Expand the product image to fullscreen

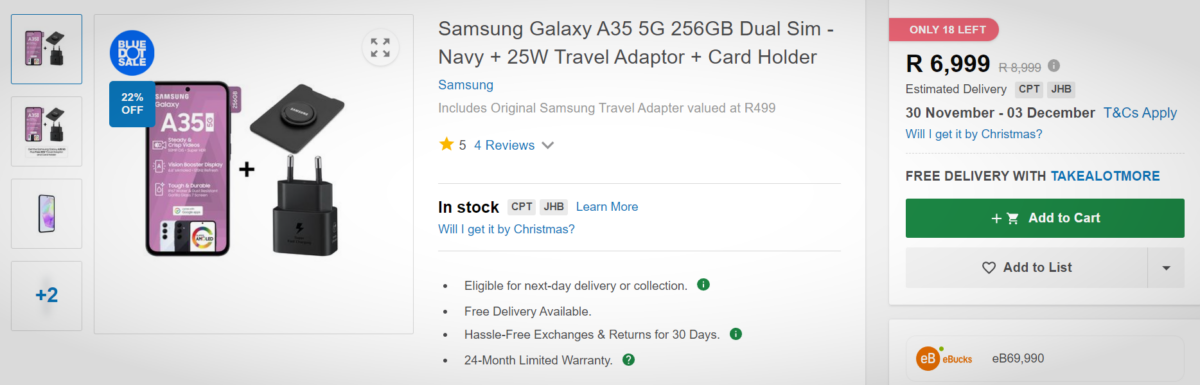pyautogui.click(x=380, y=47)
